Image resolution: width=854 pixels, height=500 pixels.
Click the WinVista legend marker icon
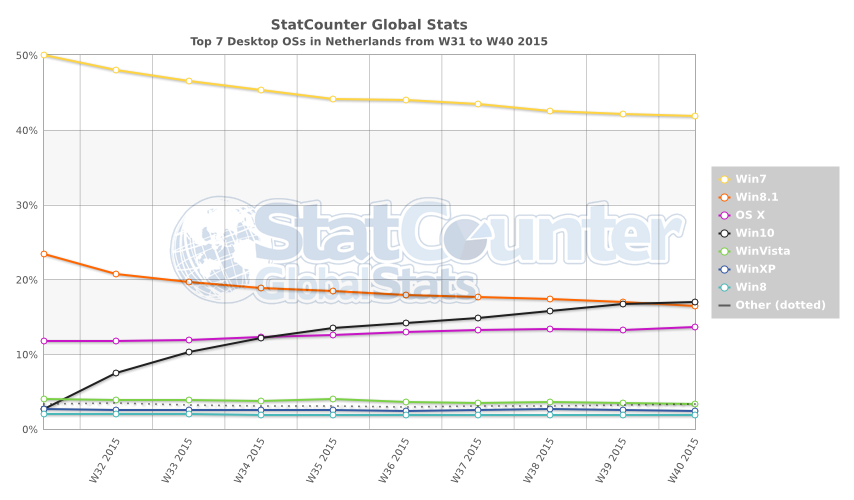tap(726, 251)
